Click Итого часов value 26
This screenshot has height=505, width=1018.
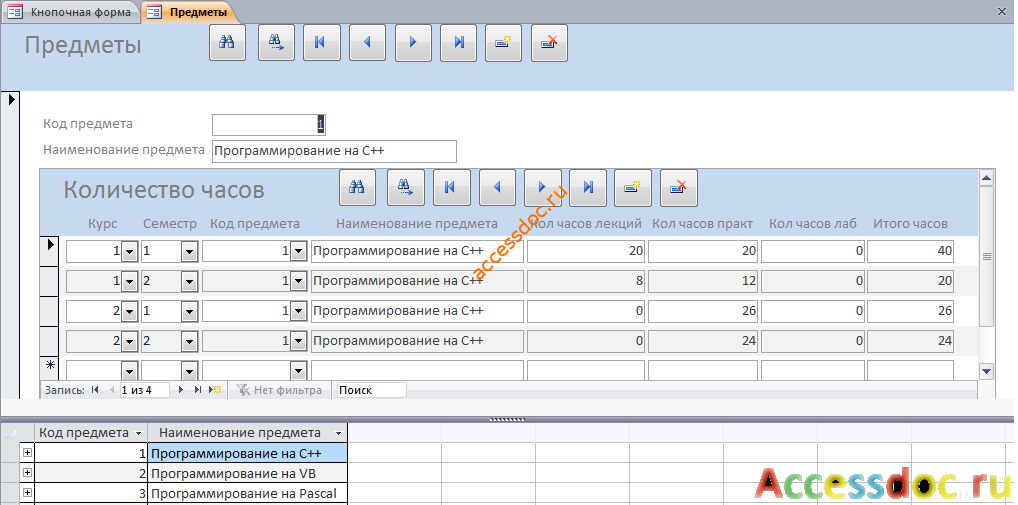910,311
